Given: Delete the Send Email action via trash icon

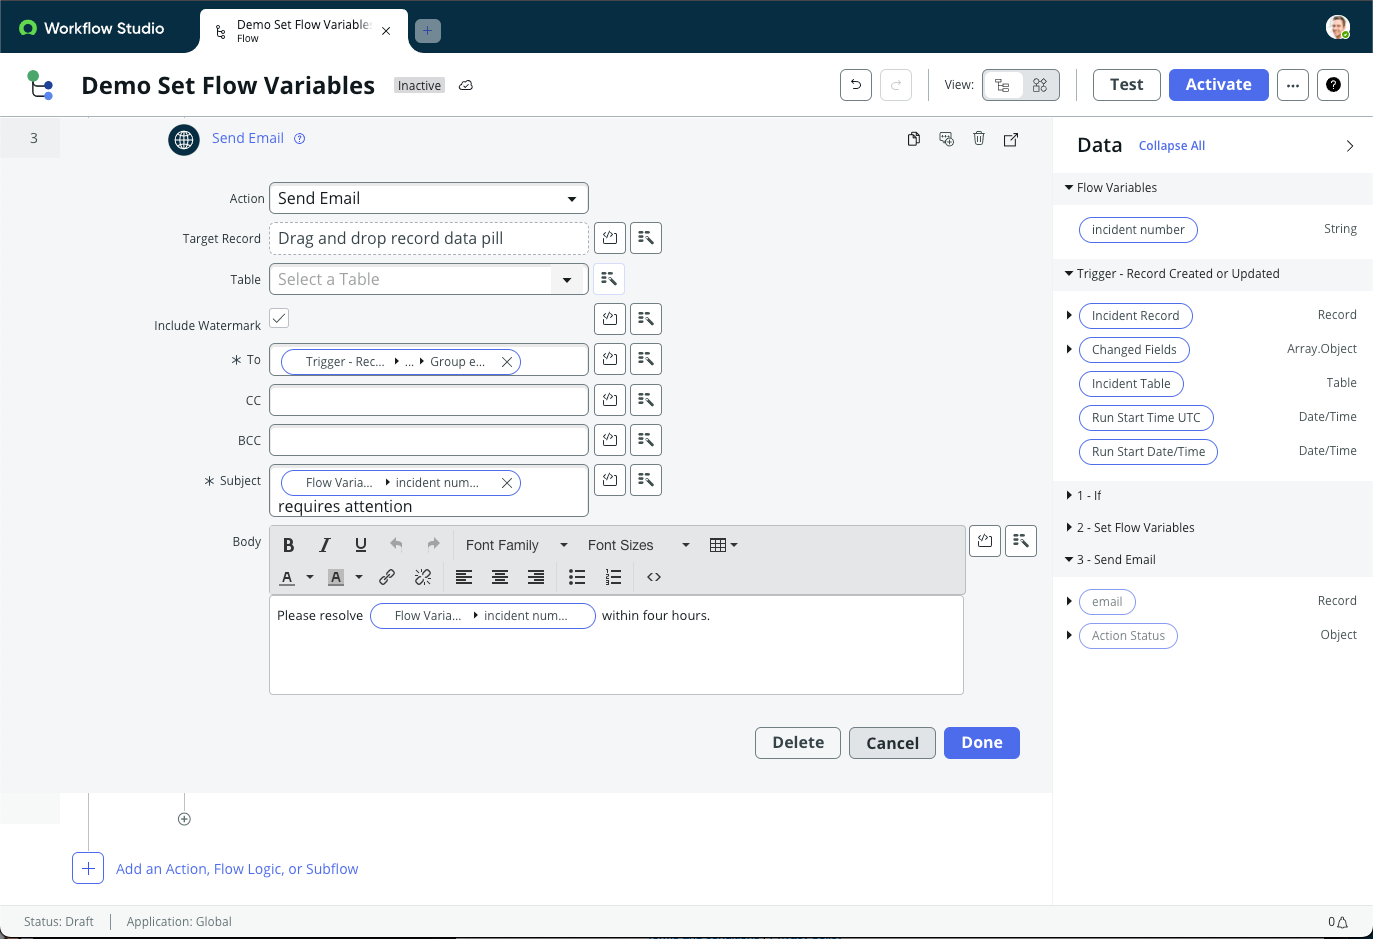Looking at the screenshot, I should click(x=979, y=139).
